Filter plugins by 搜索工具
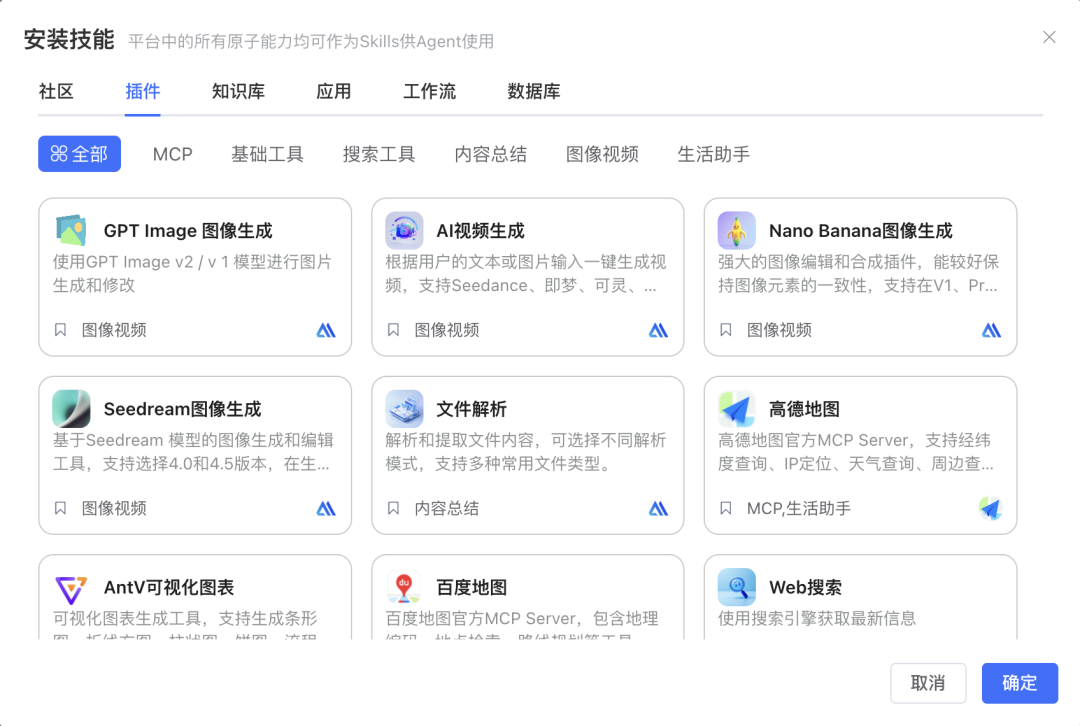The image size is (1080, 726). pyautogui.click(x=379, y=154)
